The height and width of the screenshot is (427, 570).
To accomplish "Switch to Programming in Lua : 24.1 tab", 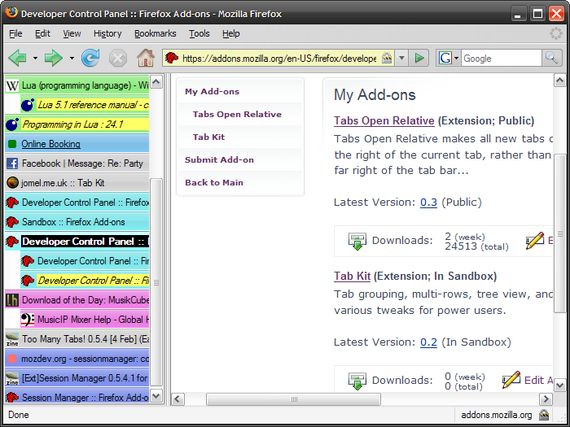I will point(77,124).
